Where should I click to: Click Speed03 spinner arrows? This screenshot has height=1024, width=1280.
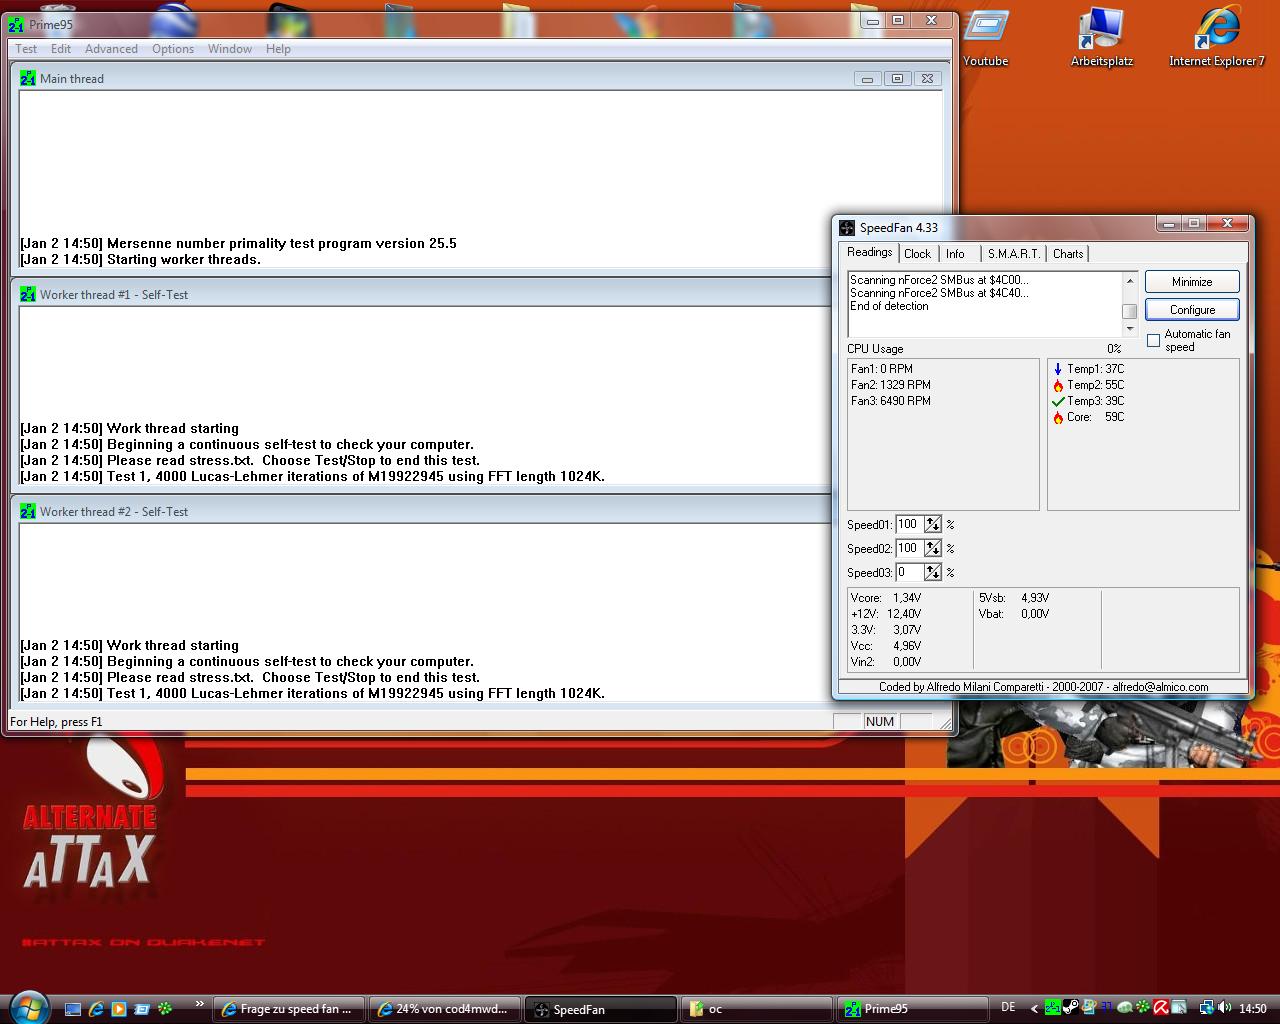tap(933, 572)
